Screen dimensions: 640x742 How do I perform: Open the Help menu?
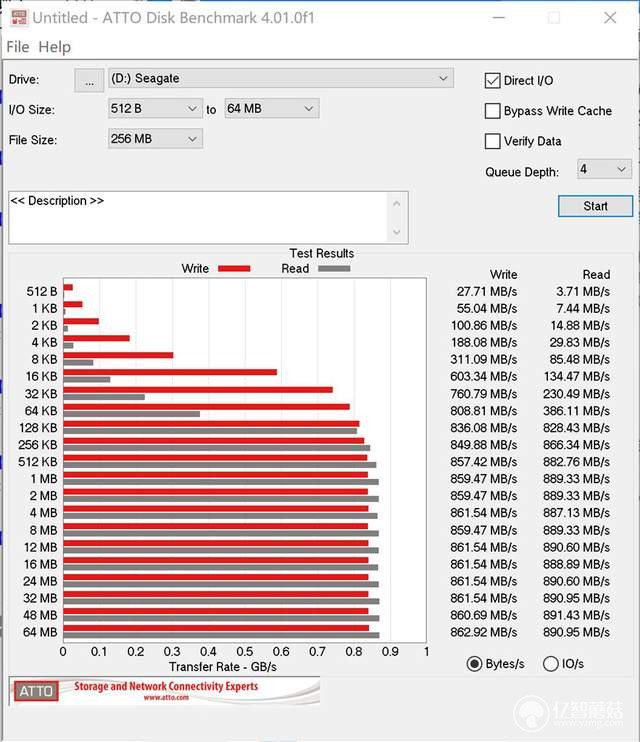tap(54, 47)
